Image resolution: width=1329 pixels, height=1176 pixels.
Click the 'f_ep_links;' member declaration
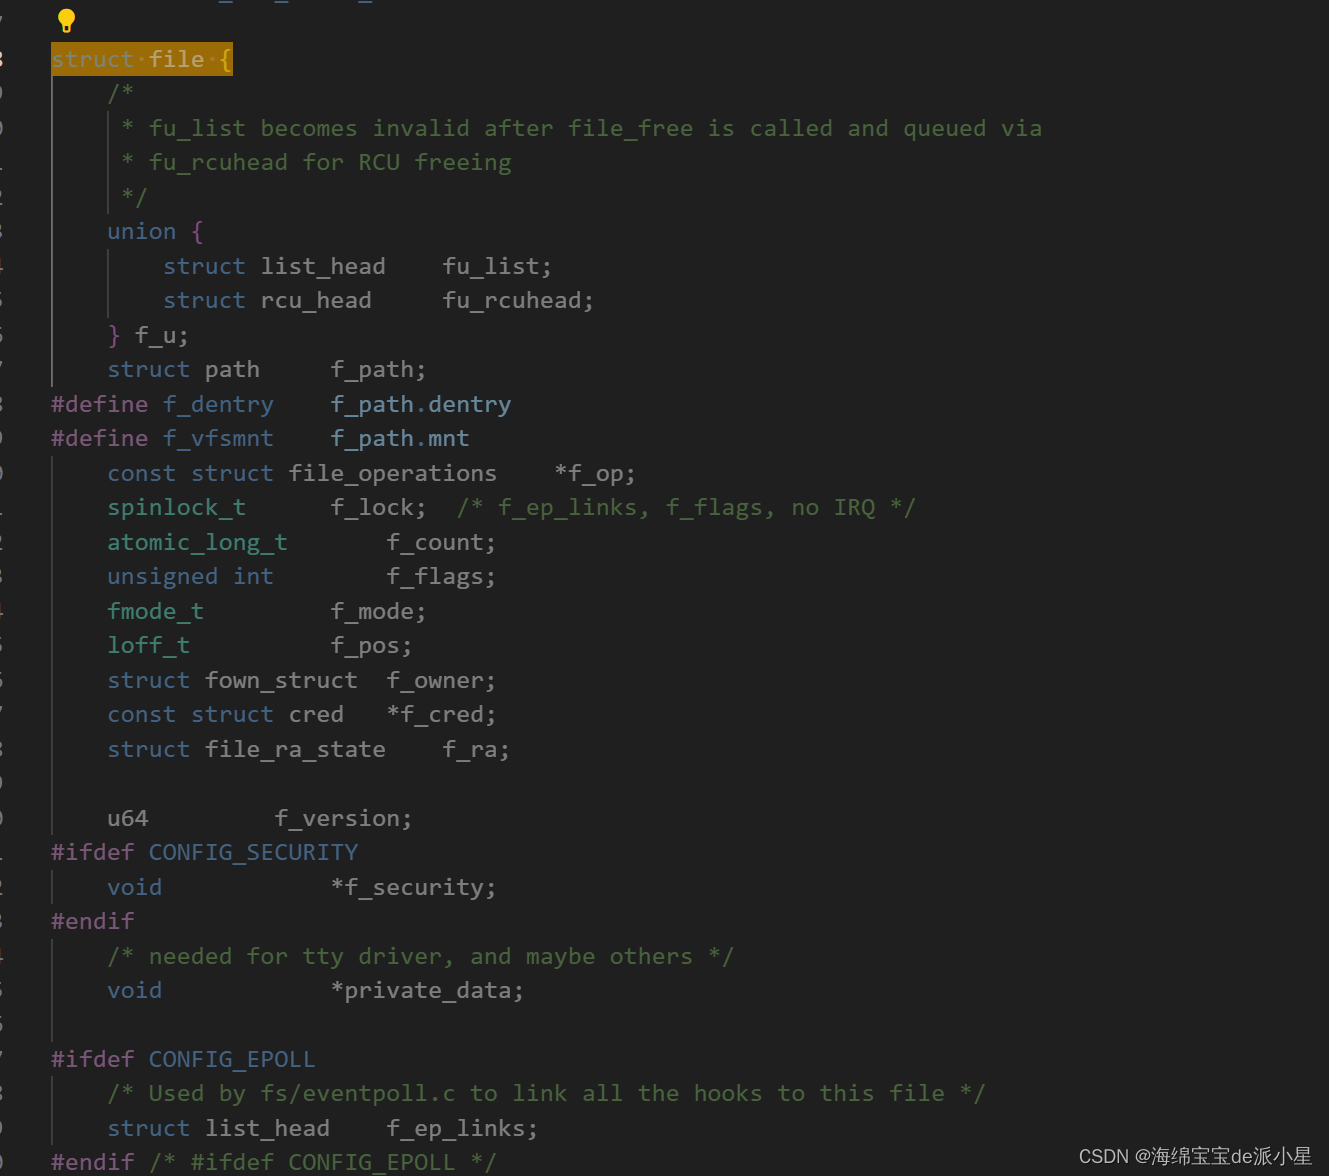click(462, 1128)
